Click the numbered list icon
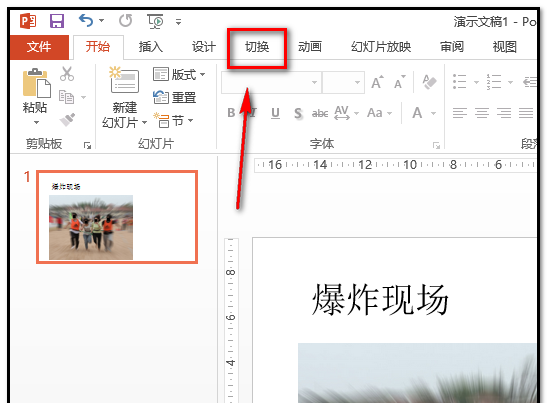This screenshot has width=547, height=403. point(494,82)
